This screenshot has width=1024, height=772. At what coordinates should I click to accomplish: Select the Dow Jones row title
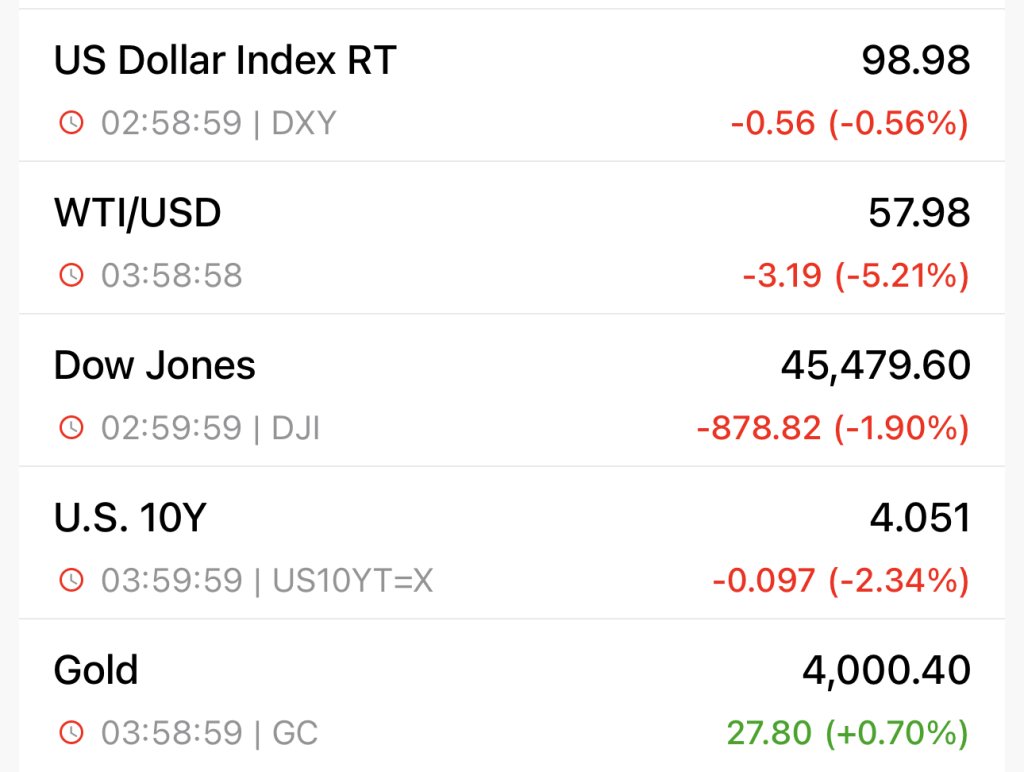(x=155, y=366)
